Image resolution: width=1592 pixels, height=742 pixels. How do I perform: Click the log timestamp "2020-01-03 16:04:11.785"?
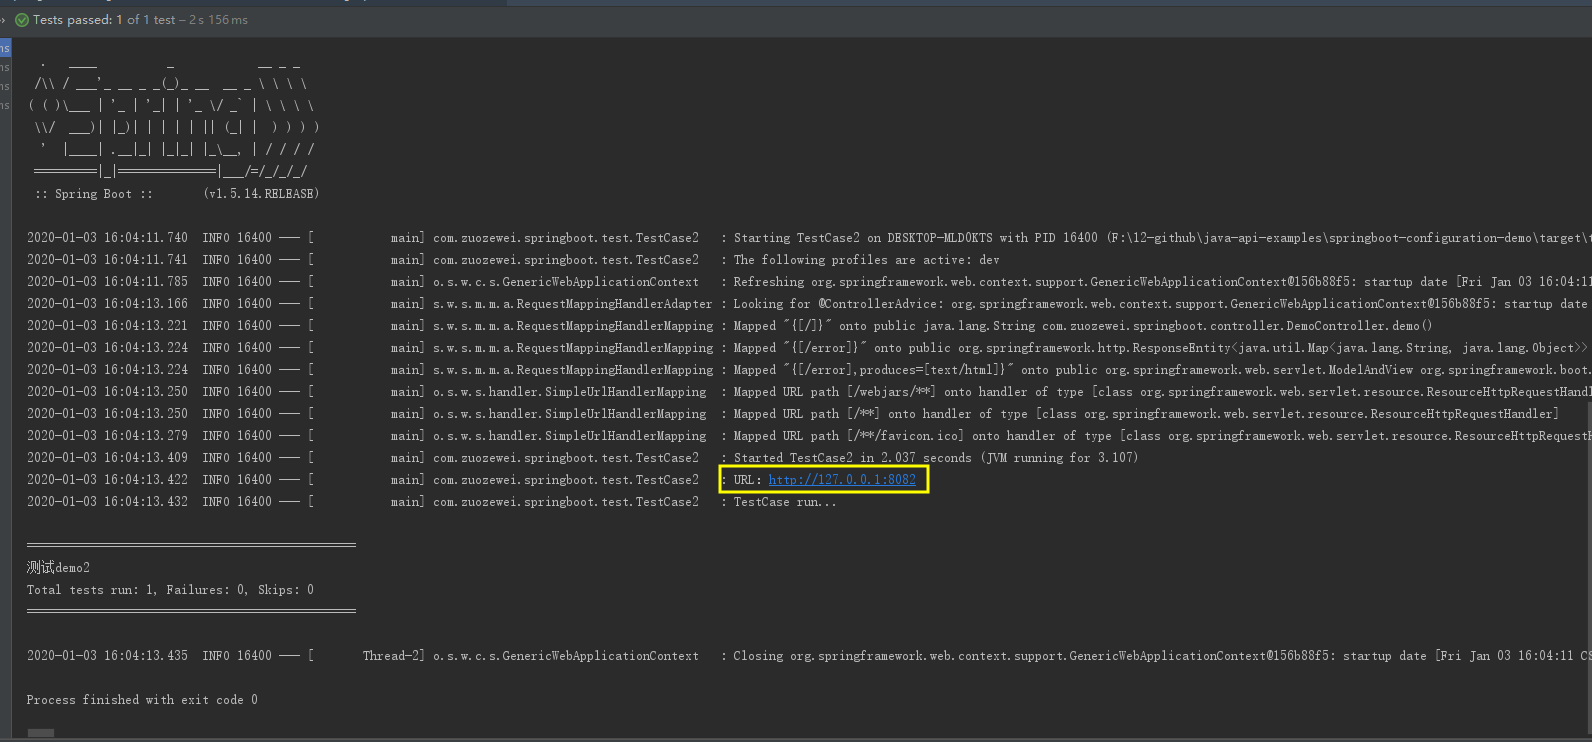tap(107, 282)
